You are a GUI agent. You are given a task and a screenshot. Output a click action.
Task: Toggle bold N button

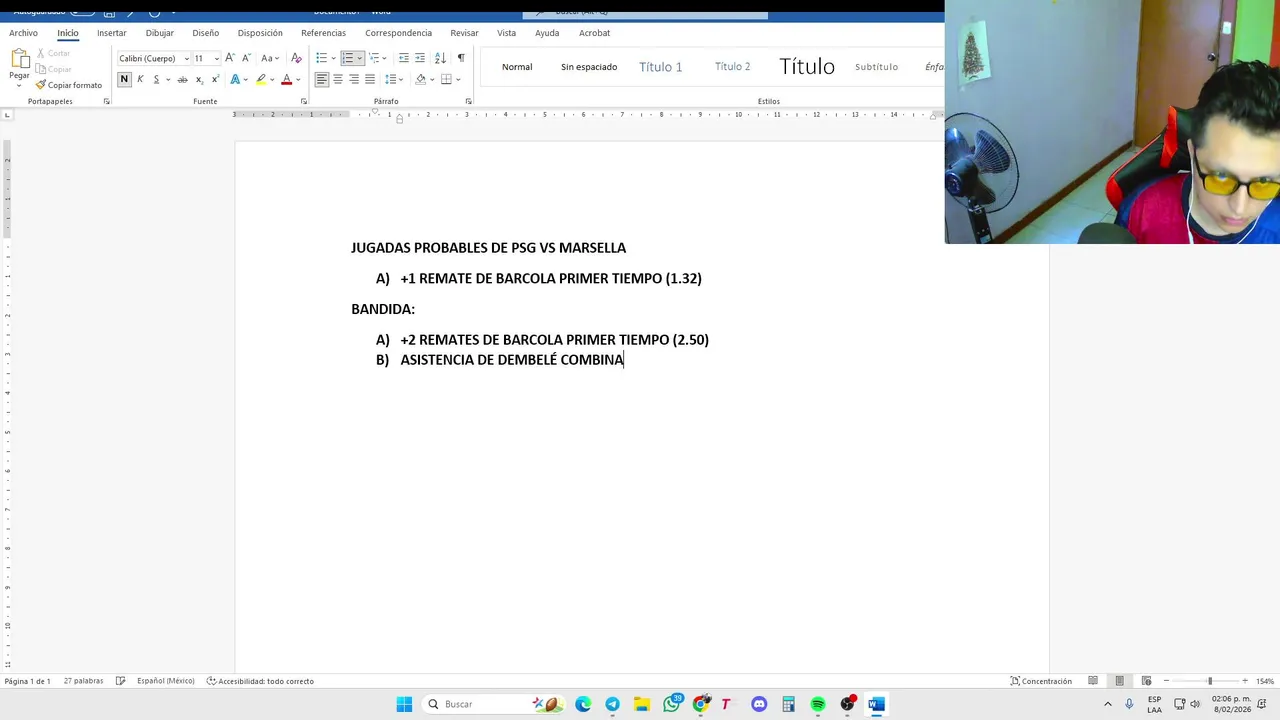click(124, 79)
